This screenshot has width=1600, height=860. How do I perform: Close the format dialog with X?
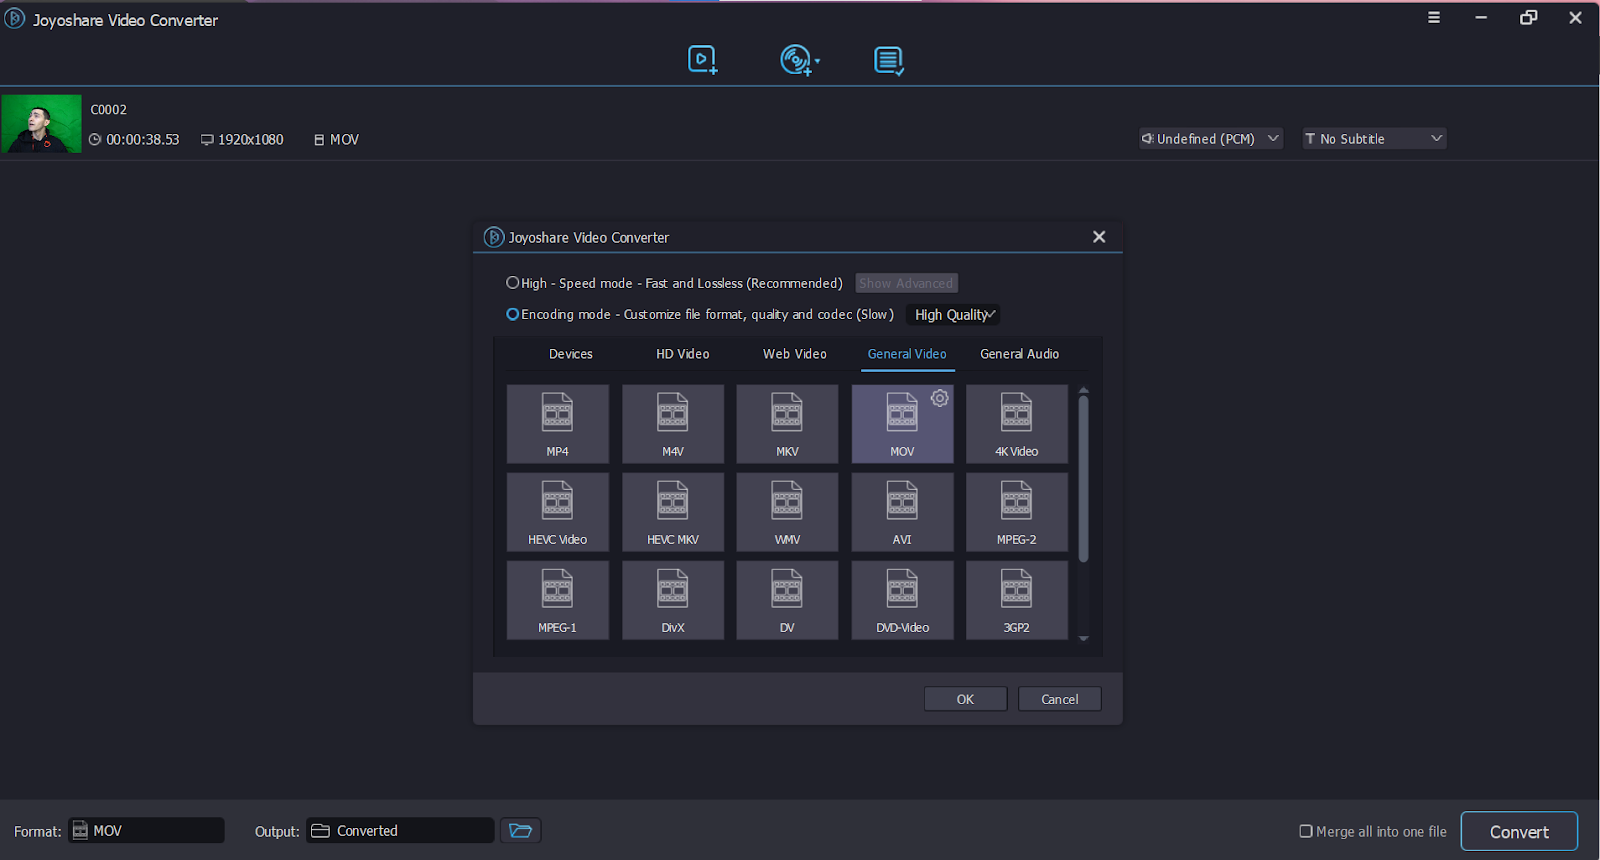[x=1099, y=237]
